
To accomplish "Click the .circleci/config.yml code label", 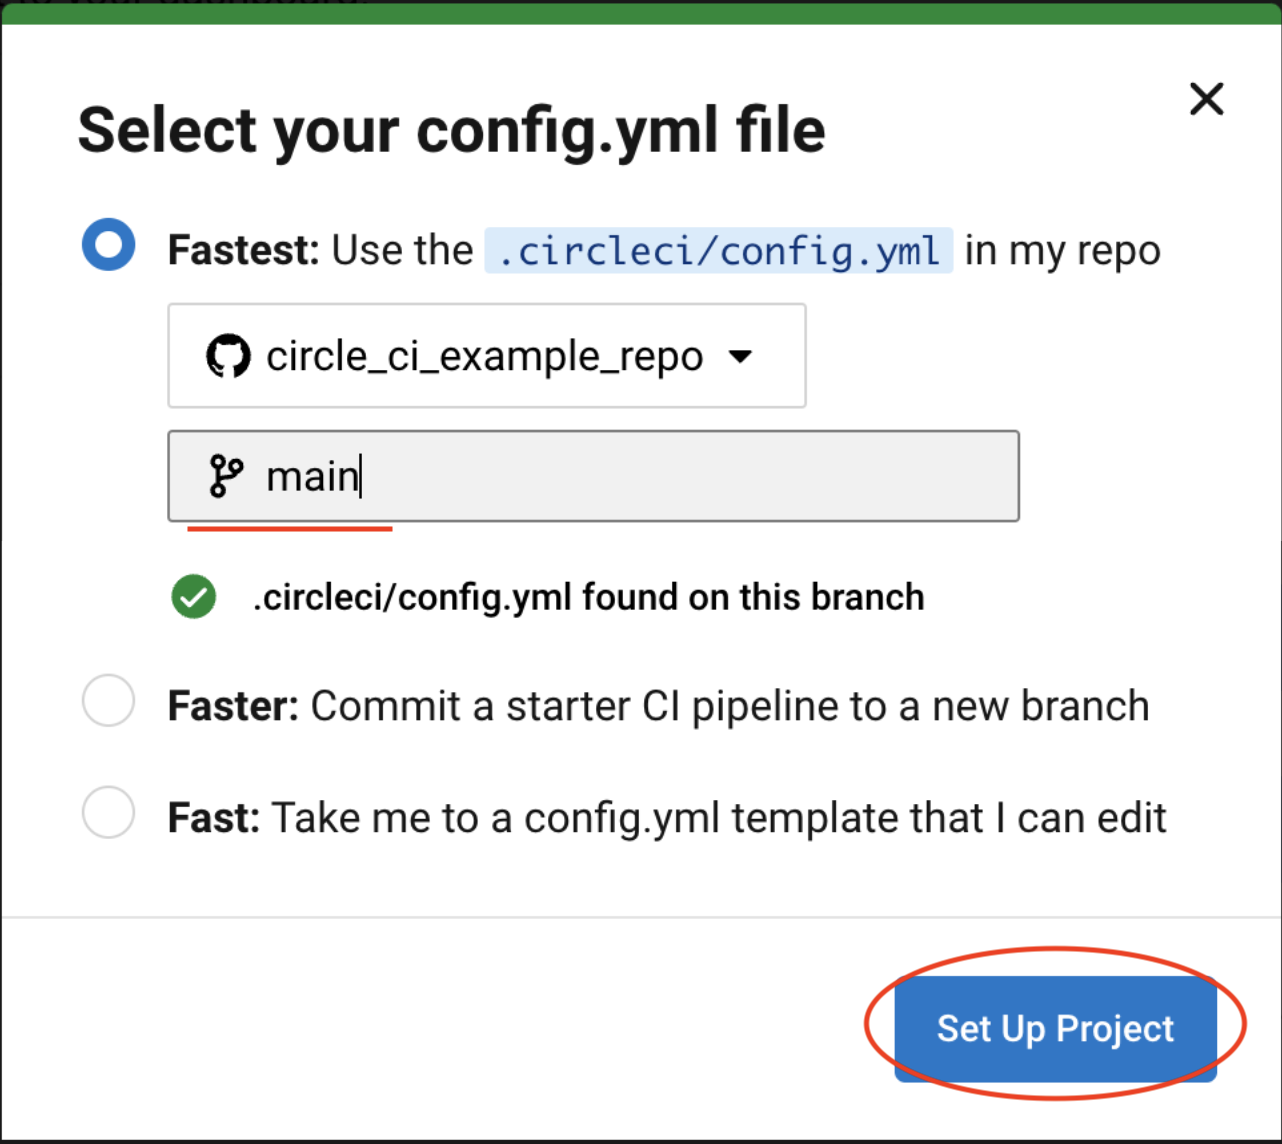I will point(718,250).
